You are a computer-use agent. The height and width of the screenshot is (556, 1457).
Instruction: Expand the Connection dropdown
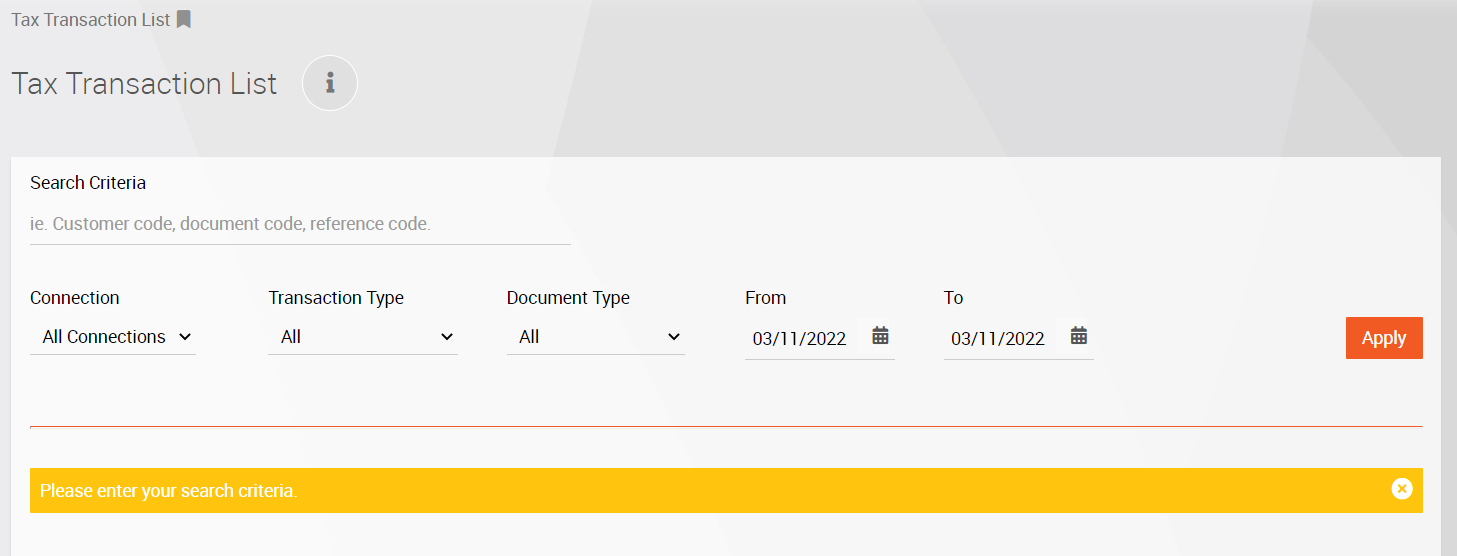tap(113, 337)
